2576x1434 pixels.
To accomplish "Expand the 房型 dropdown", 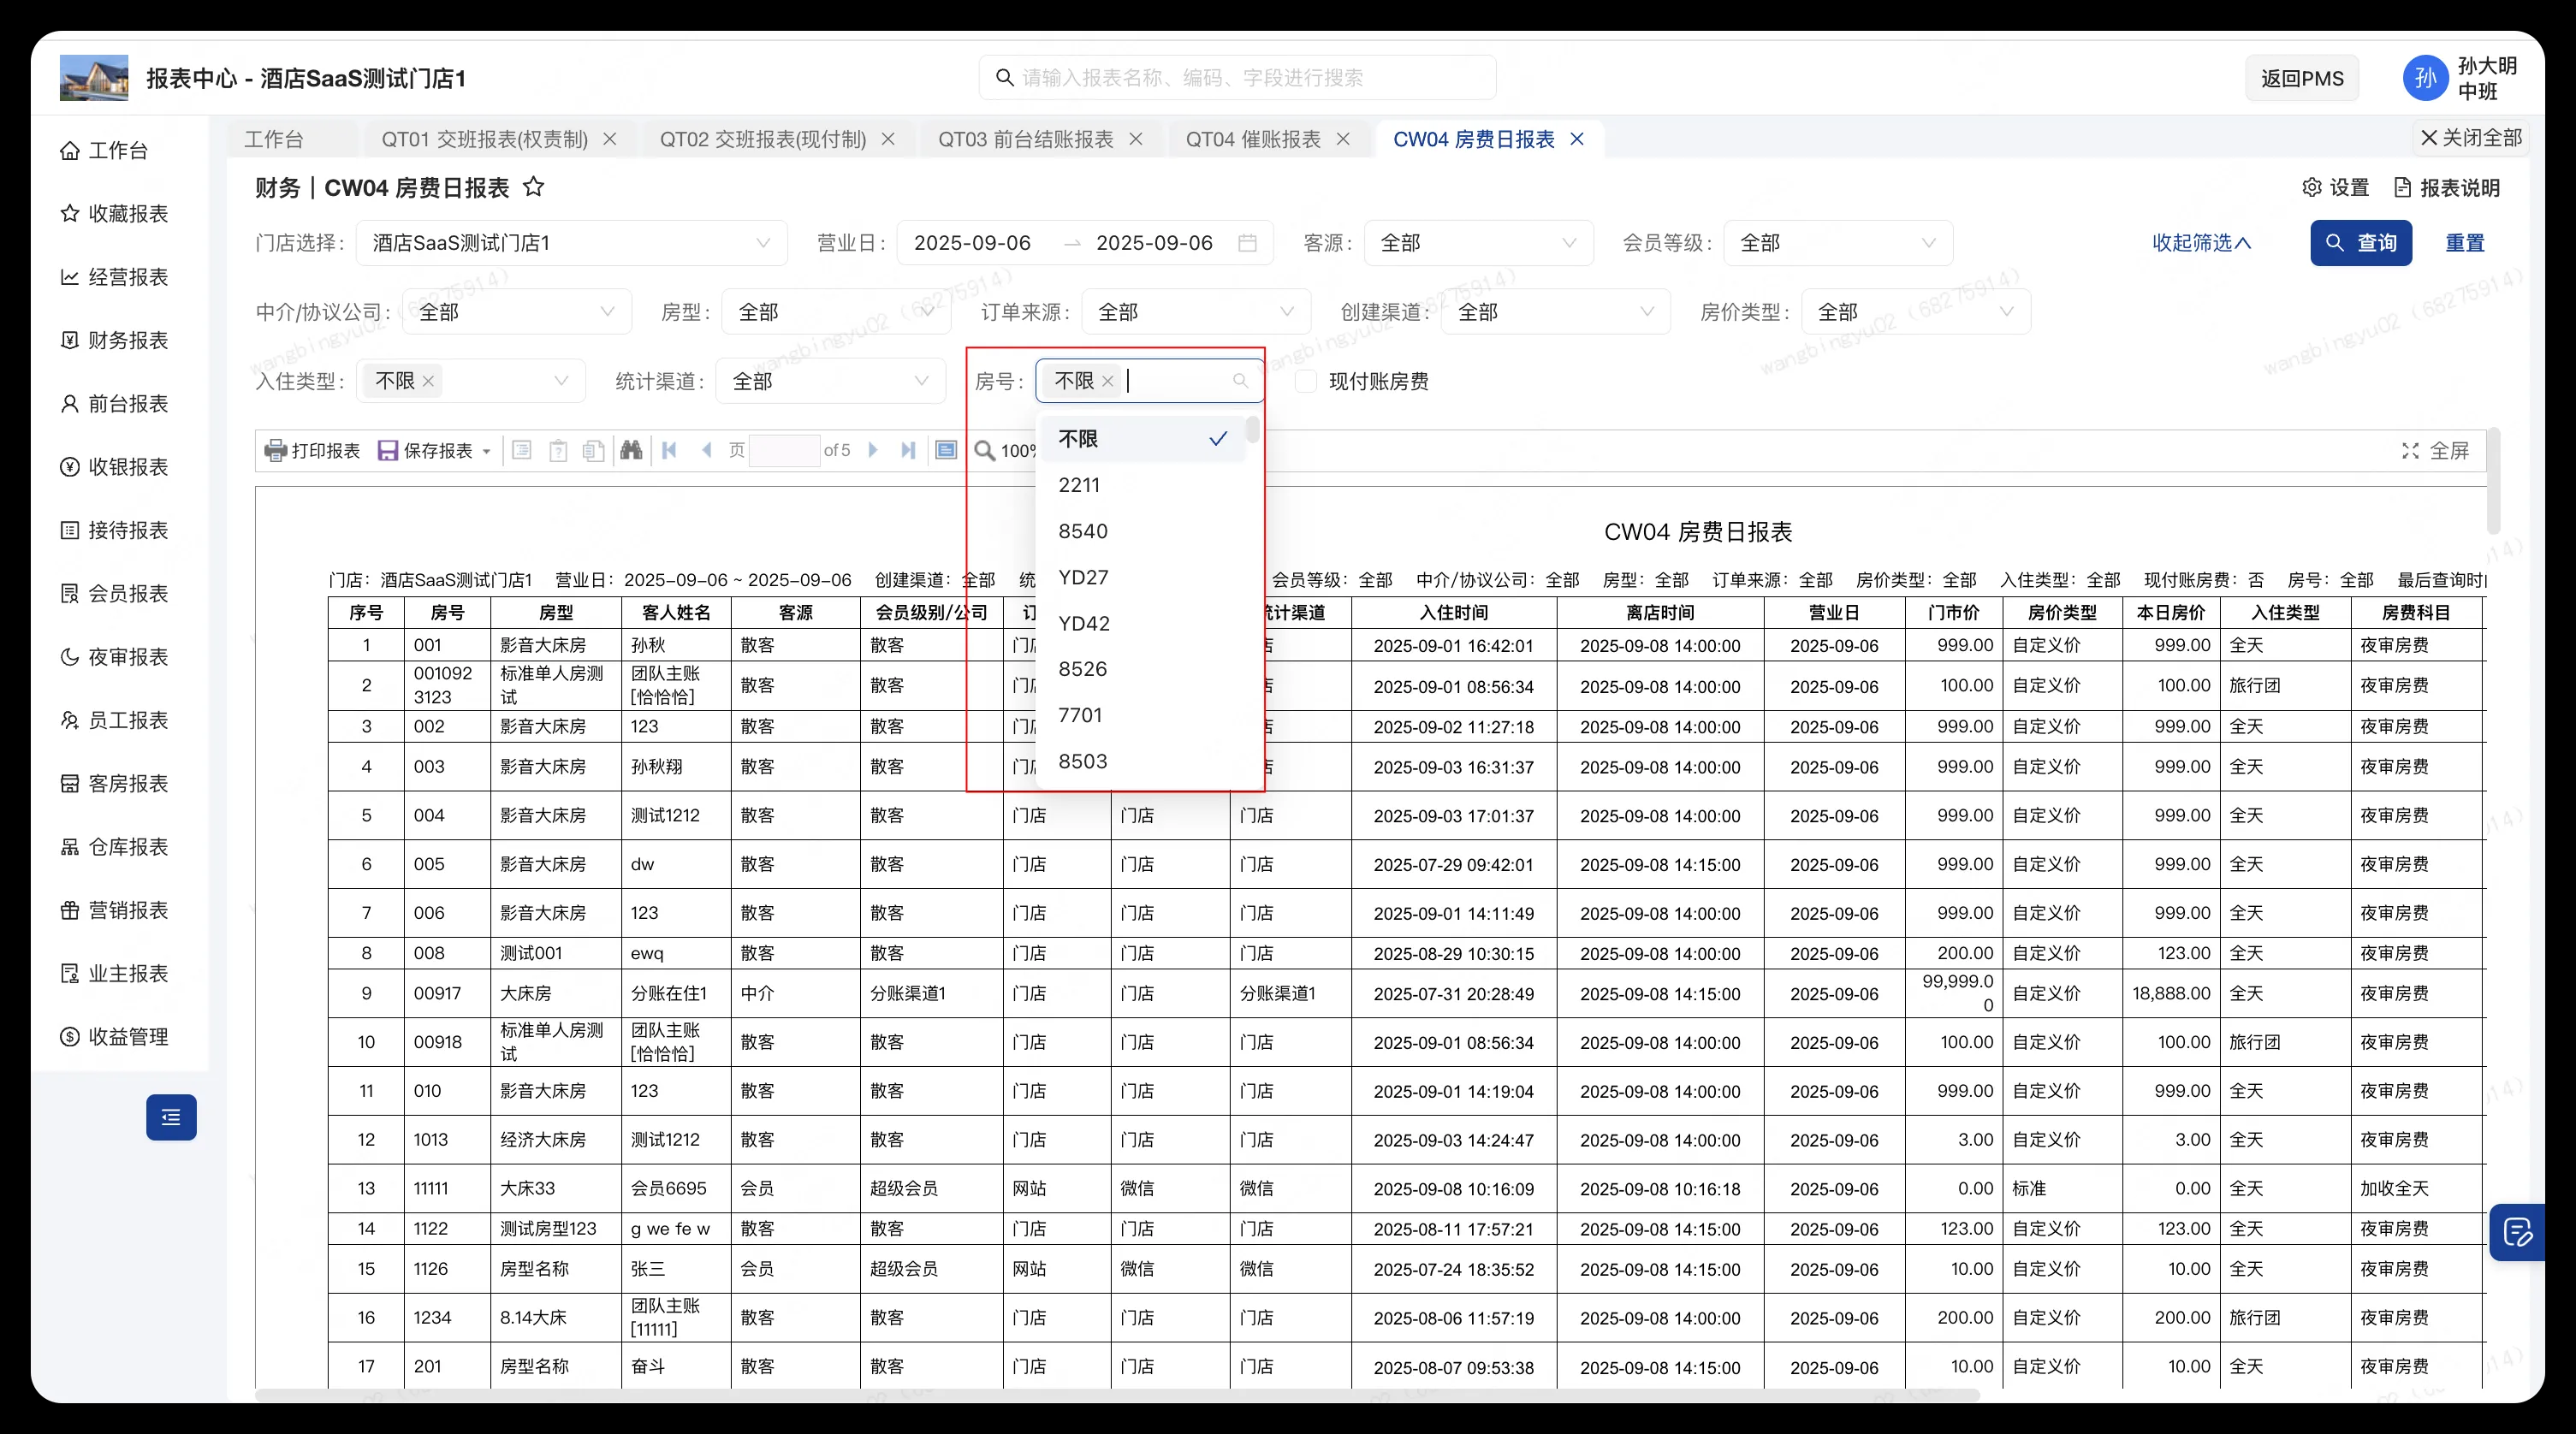I will [x=836, y=312].
